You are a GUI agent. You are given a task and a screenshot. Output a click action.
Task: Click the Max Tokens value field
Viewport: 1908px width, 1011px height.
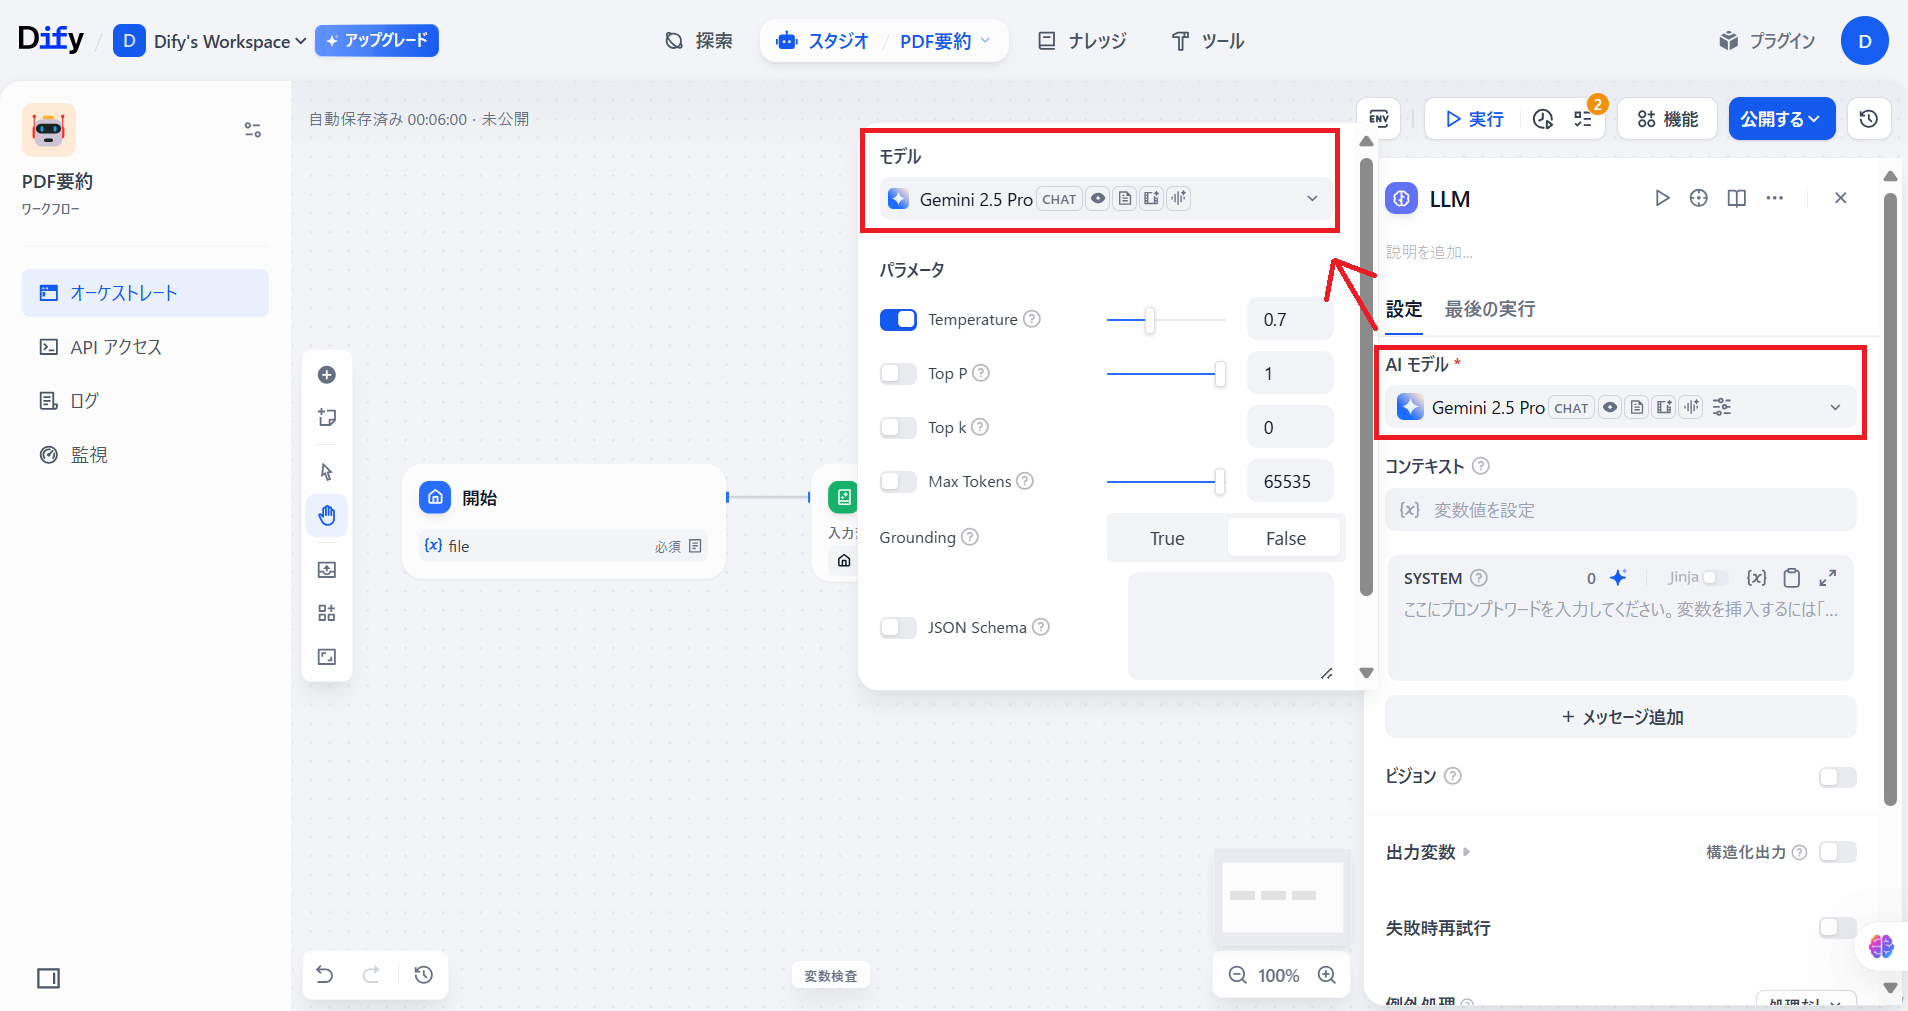click(1289, 482)
